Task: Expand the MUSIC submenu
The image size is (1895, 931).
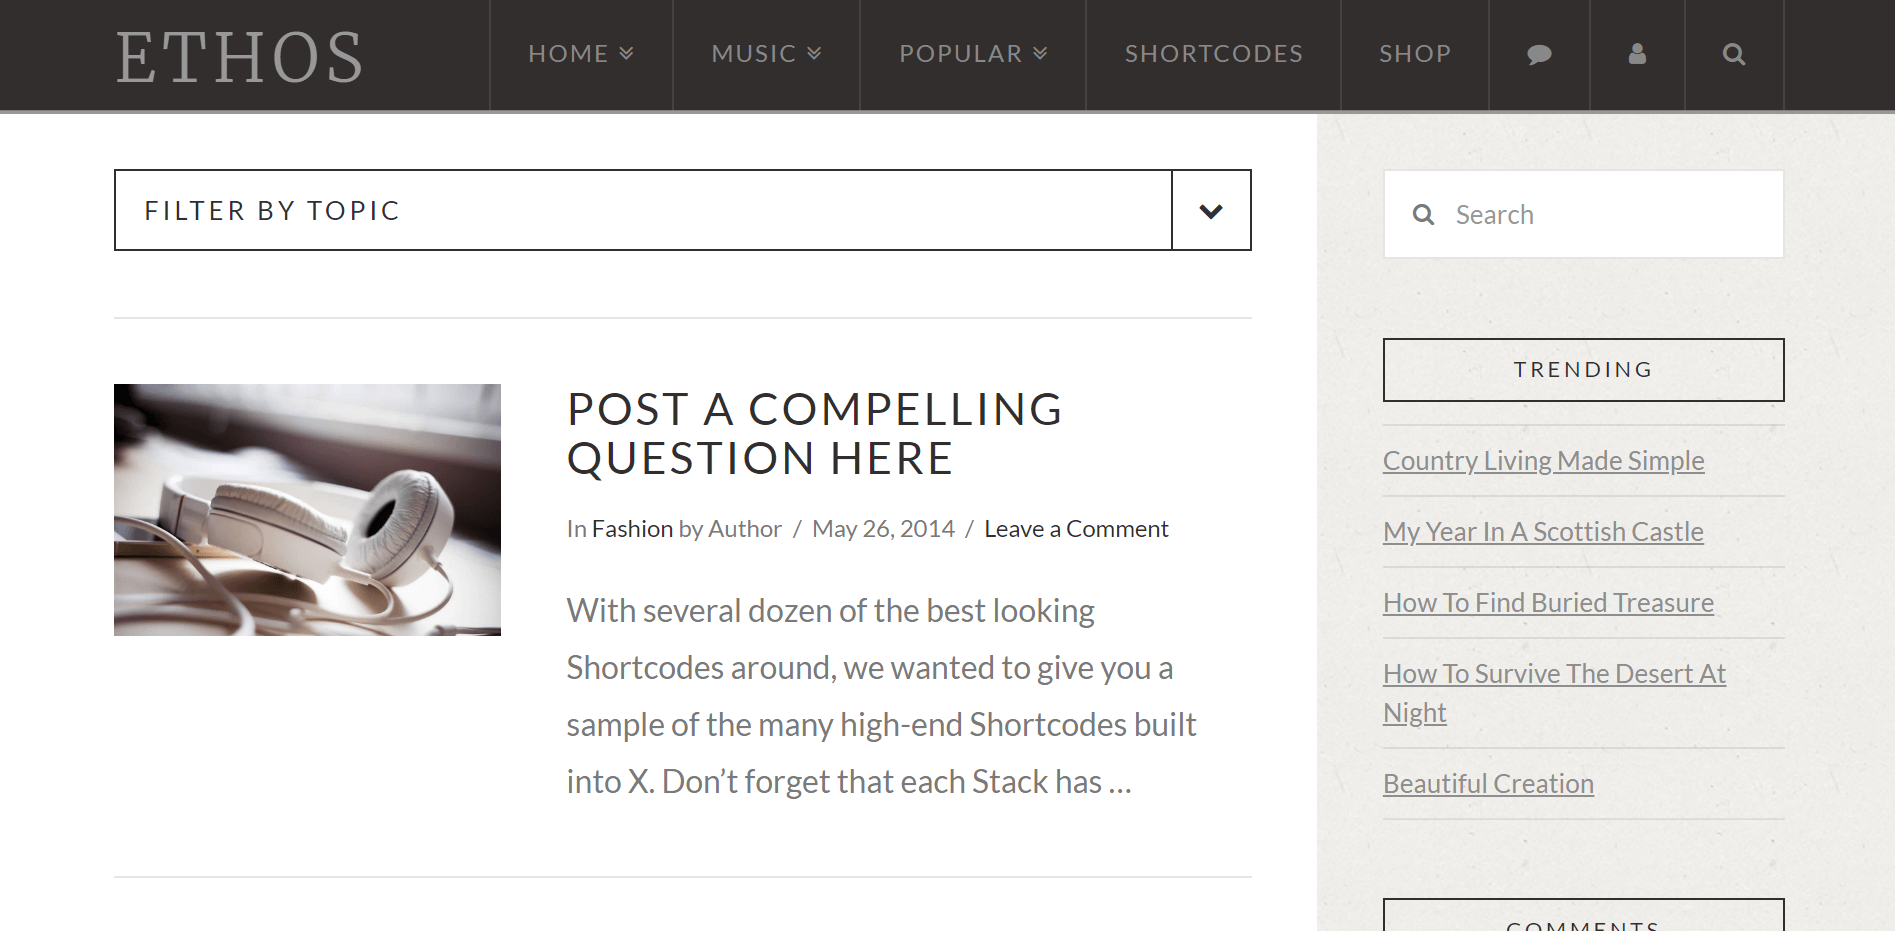Action: pyautogui.click(x=765, y=54)
